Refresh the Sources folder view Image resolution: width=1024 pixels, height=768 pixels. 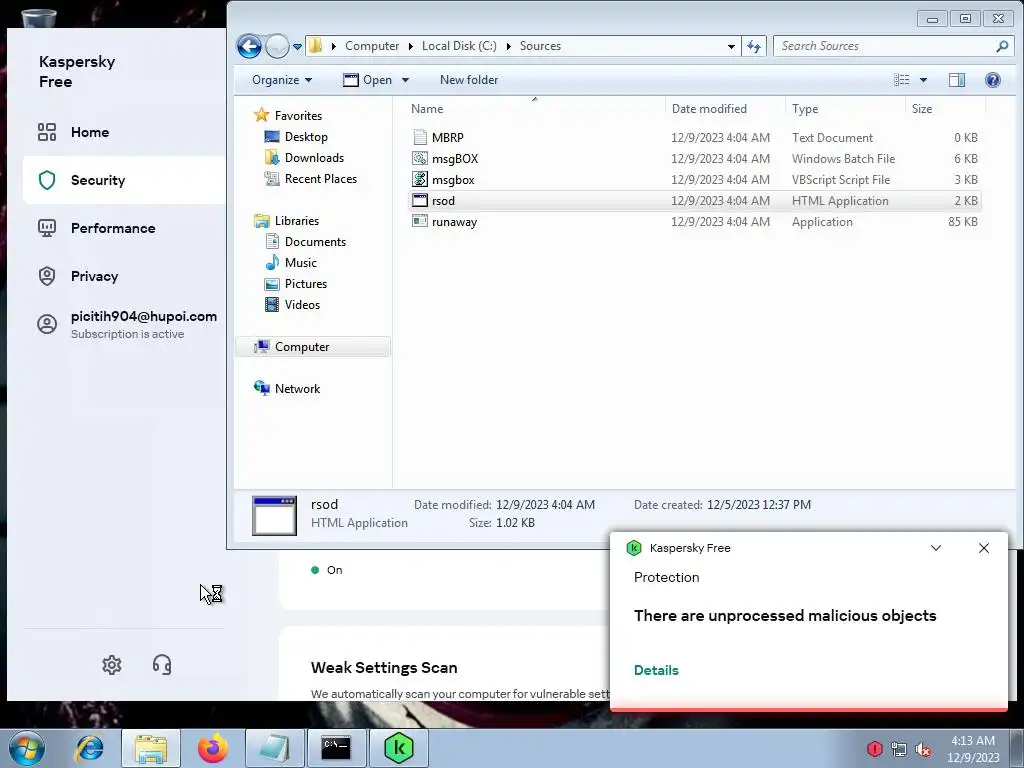click(x=754, y=46)
